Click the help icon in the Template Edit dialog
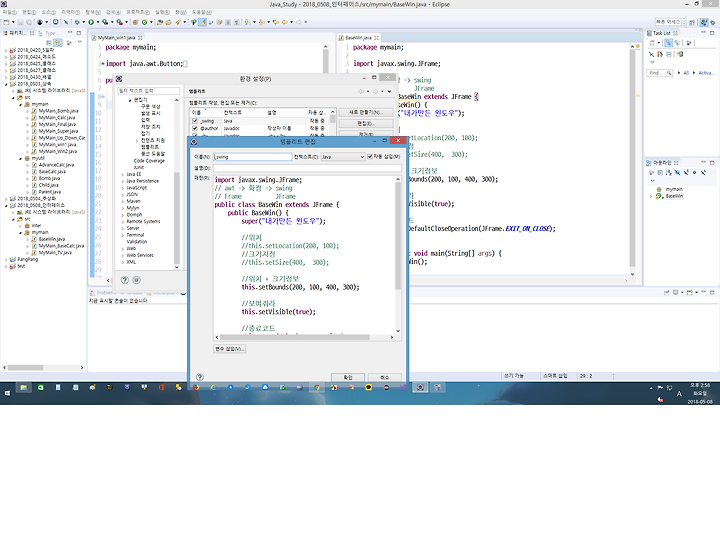 [x=200, y=377]
